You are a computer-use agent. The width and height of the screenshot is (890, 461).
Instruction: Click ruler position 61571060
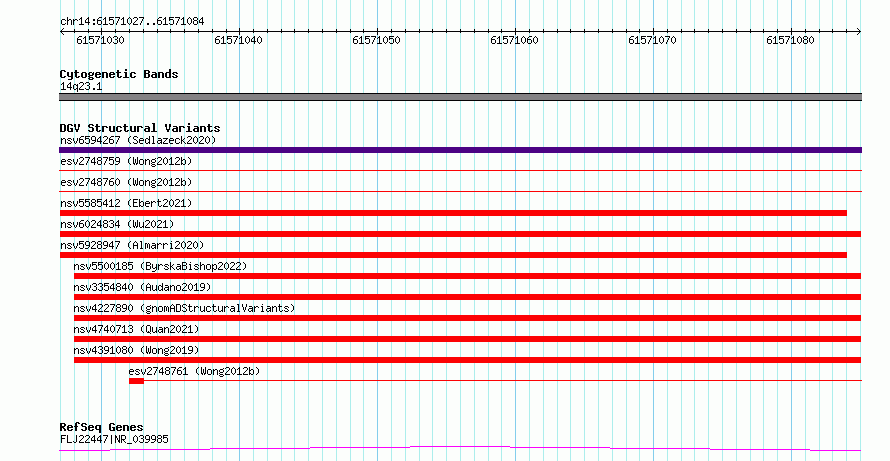tap(514, 40)
